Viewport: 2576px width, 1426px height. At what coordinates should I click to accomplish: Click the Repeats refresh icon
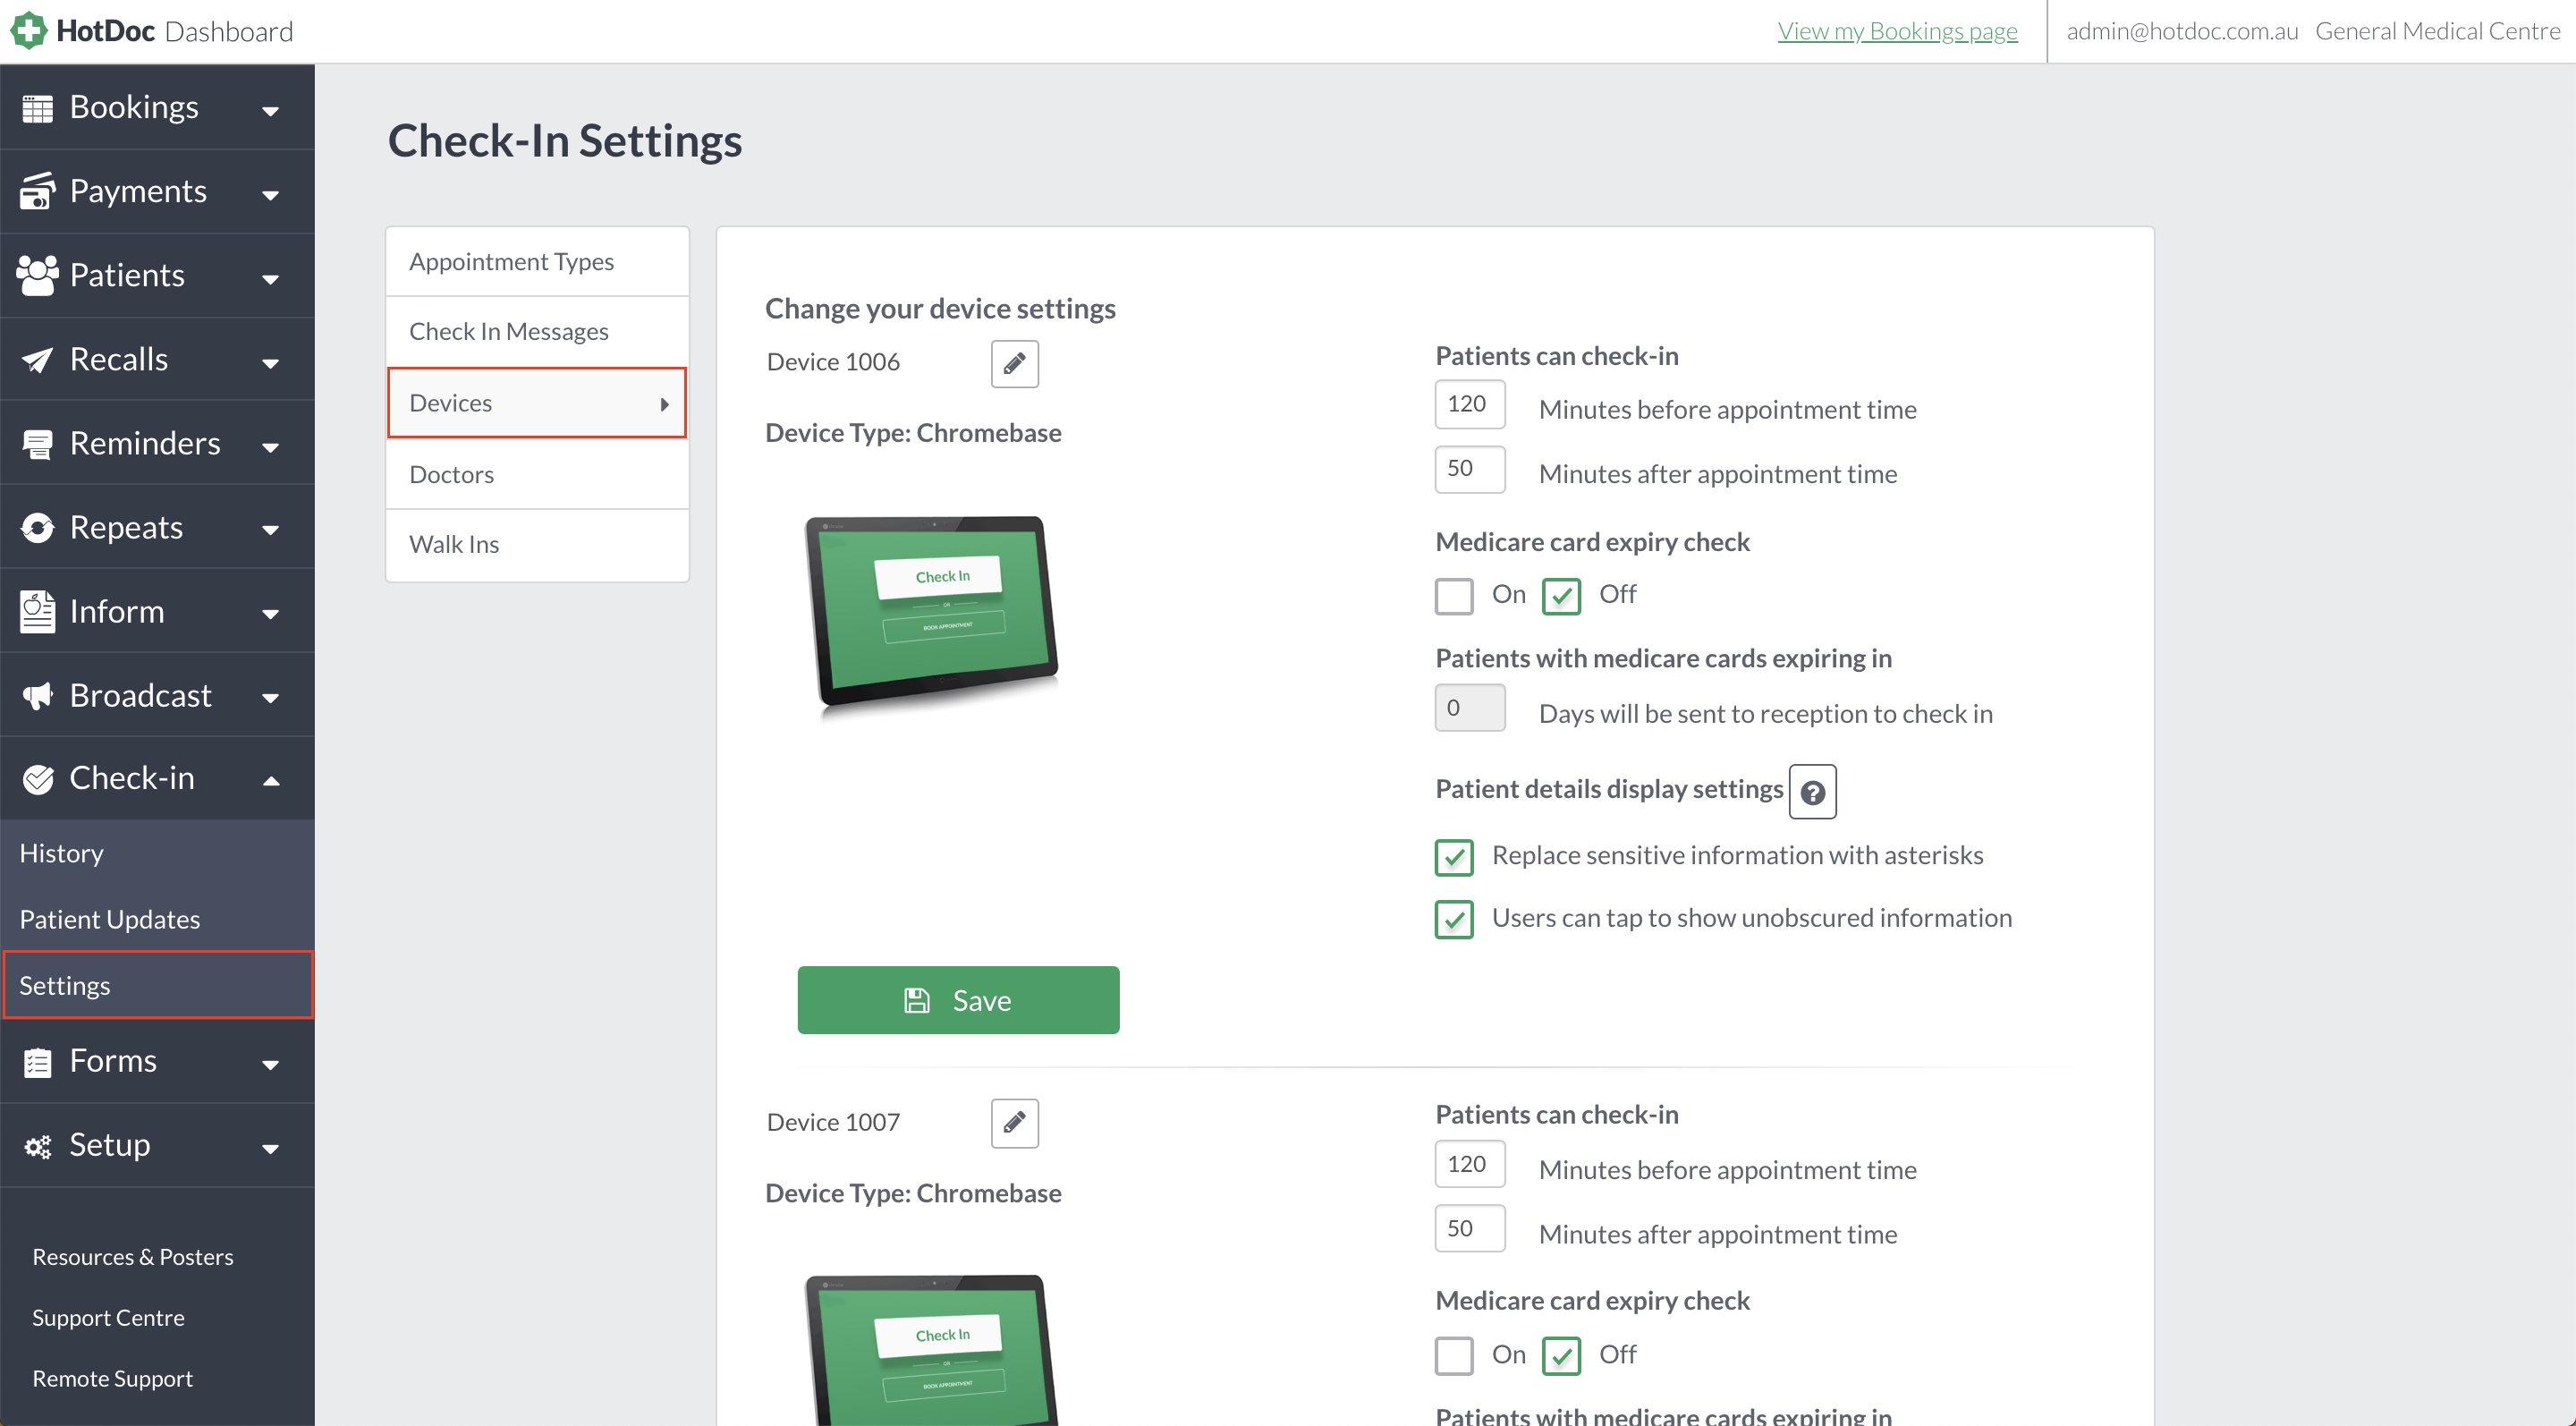coord(37,528)
